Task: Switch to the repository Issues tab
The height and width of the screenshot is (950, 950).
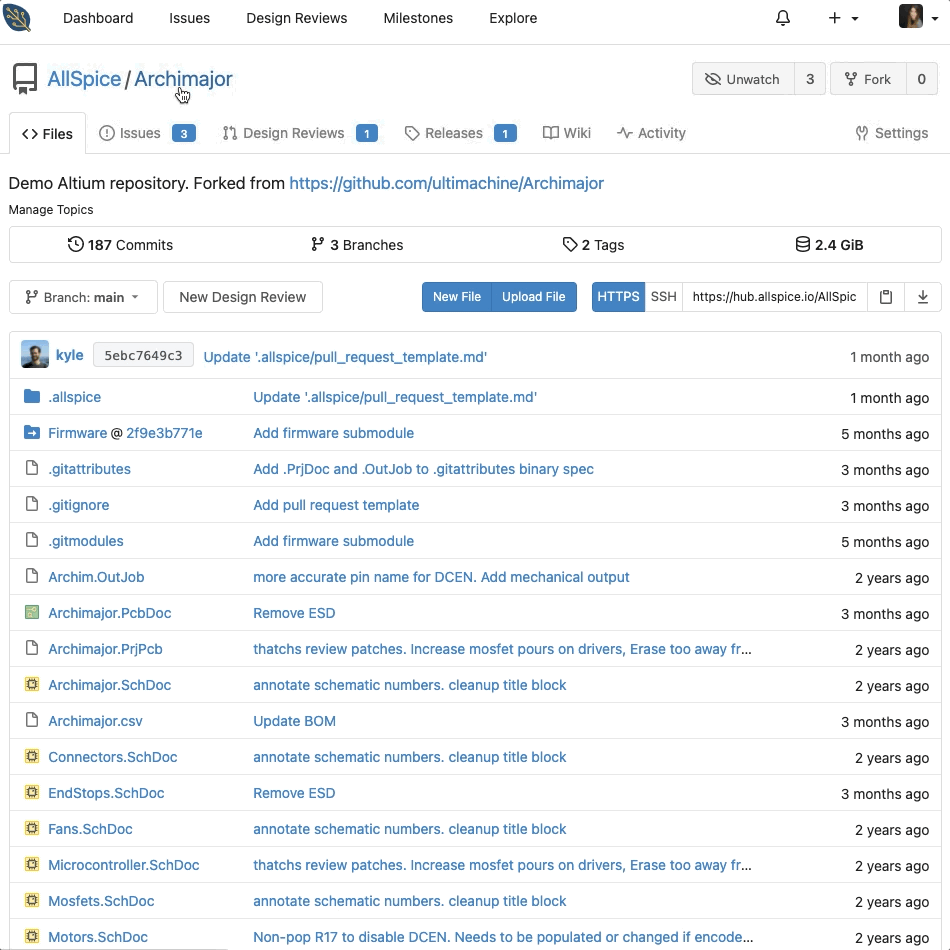Action: [147, 133]
